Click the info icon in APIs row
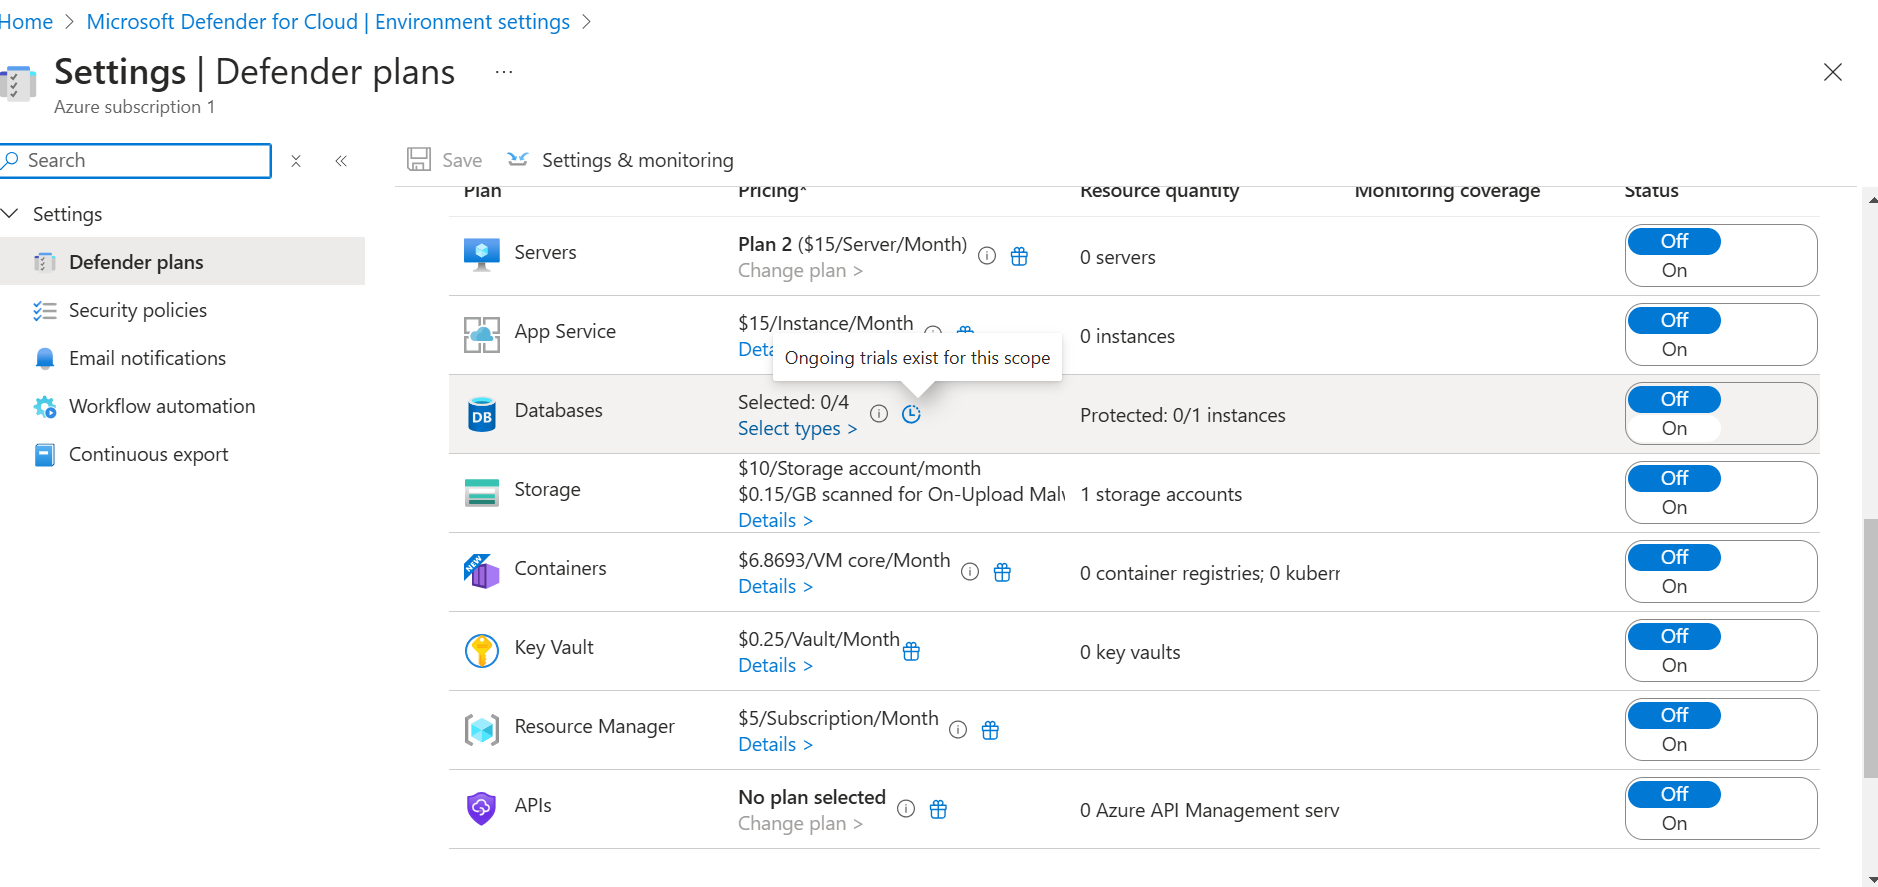This screenshot has height=887, width=1878. click(x=906, y=809)
